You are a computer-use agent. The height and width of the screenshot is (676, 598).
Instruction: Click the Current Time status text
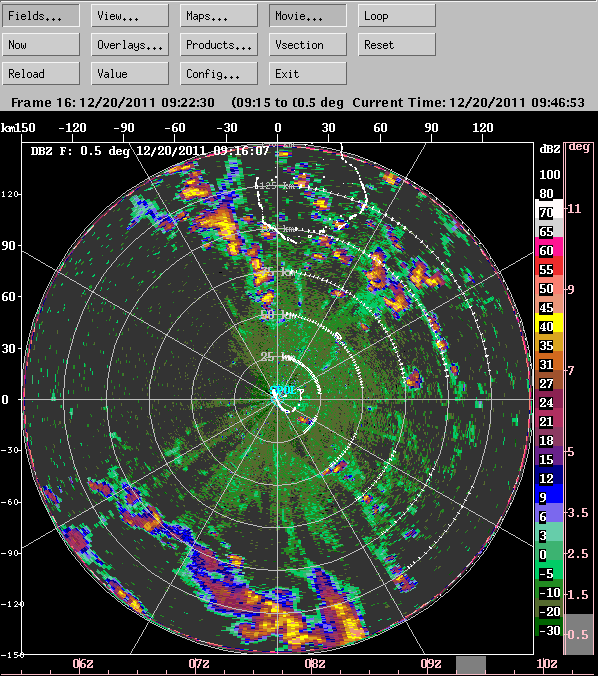[x=468, y=103]
